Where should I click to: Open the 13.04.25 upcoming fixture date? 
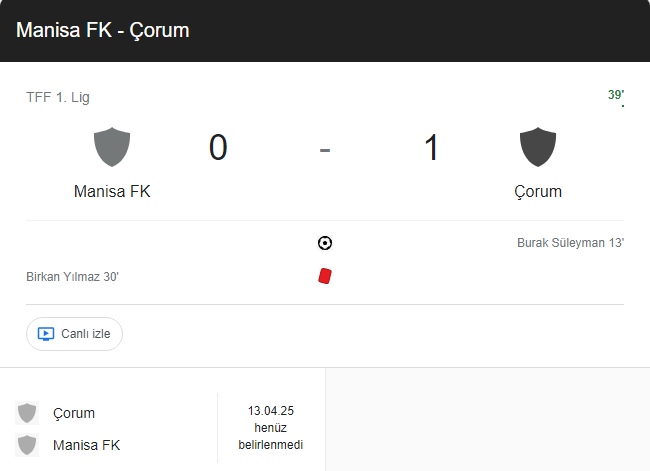point(271,410)
